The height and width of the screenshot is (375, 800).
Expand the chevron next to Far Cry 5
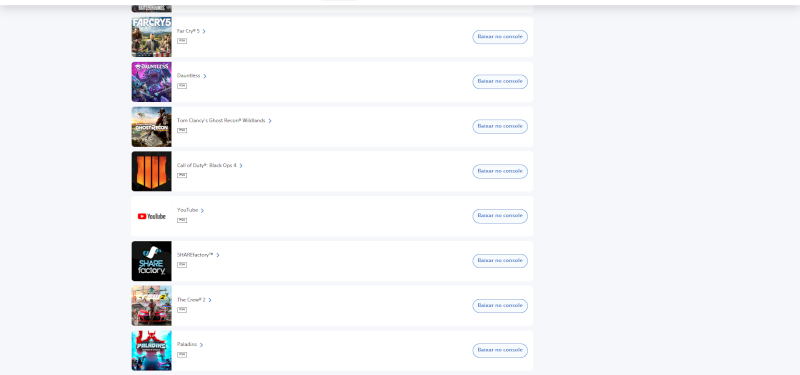coord(204,31)
